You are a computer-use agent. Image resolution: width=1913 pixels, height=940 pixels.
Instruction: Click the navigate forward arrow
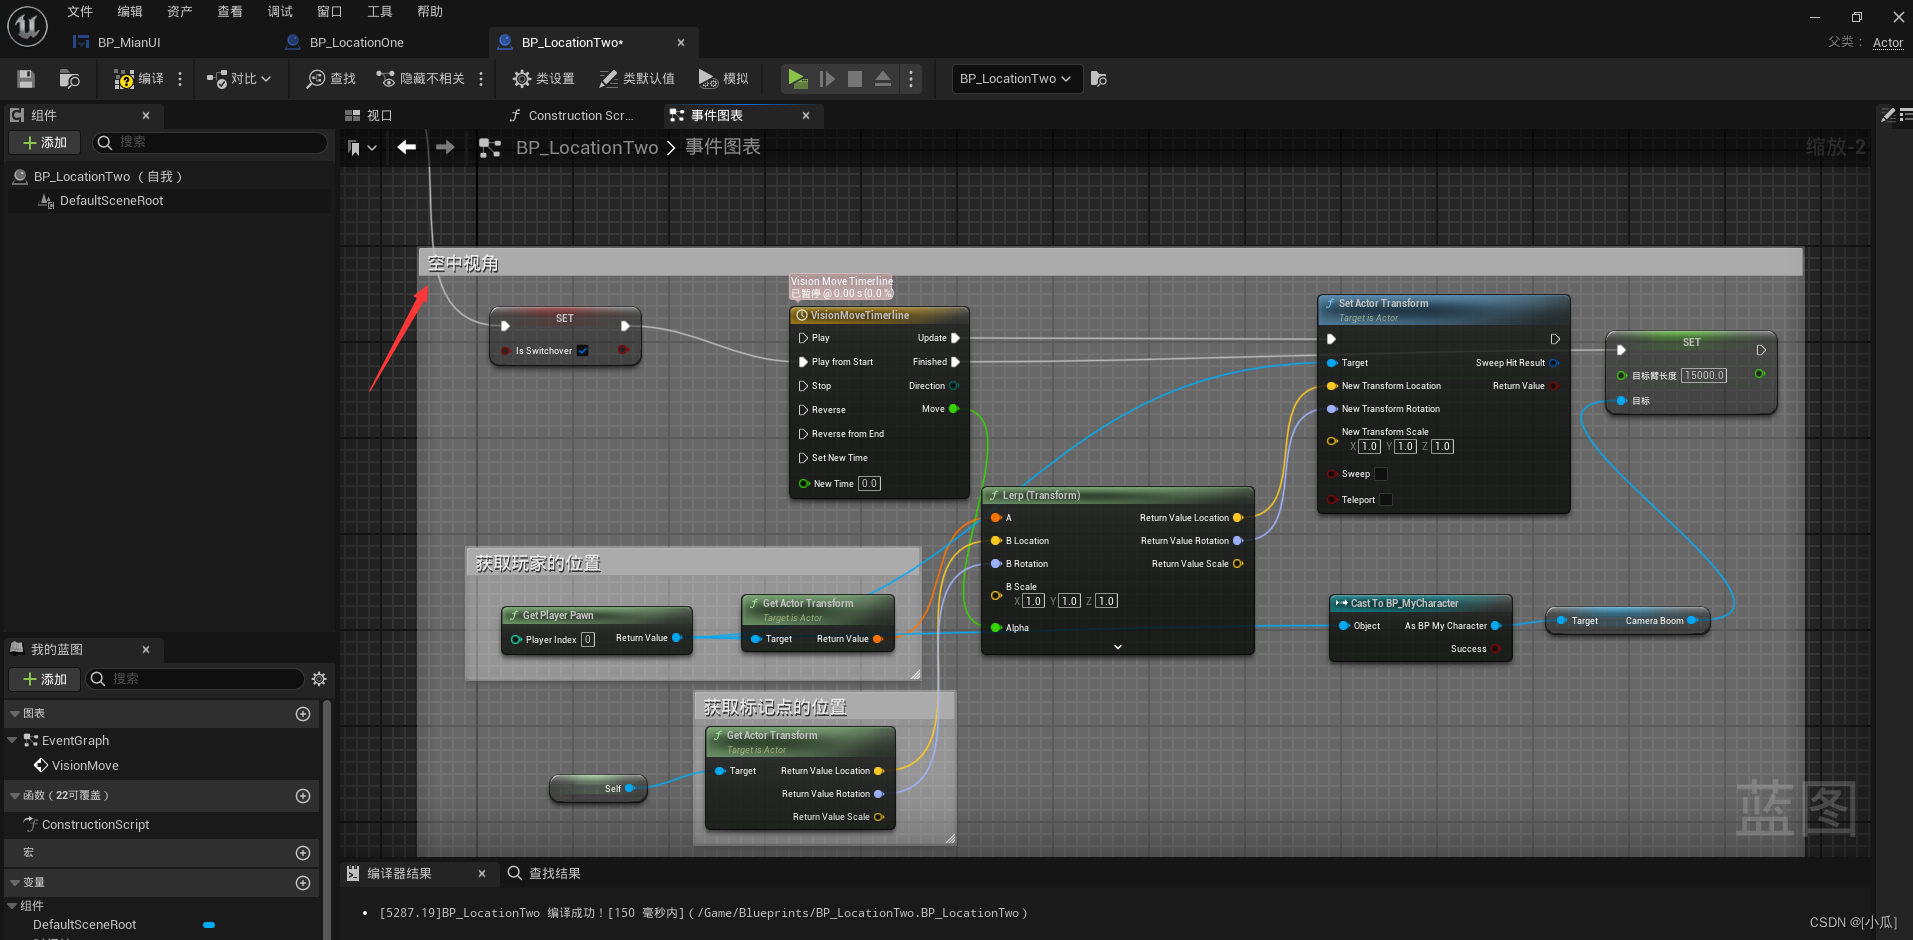point(445,147)
